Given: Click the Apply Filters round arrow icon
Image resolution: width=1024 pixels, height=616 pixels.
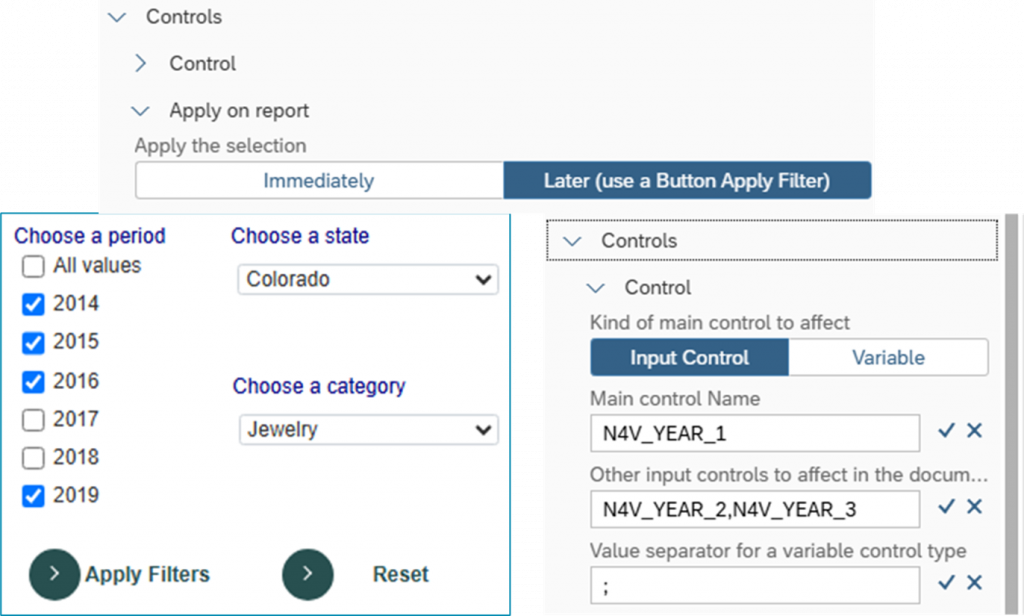Looking at the screenshot, I should point(55,574).
